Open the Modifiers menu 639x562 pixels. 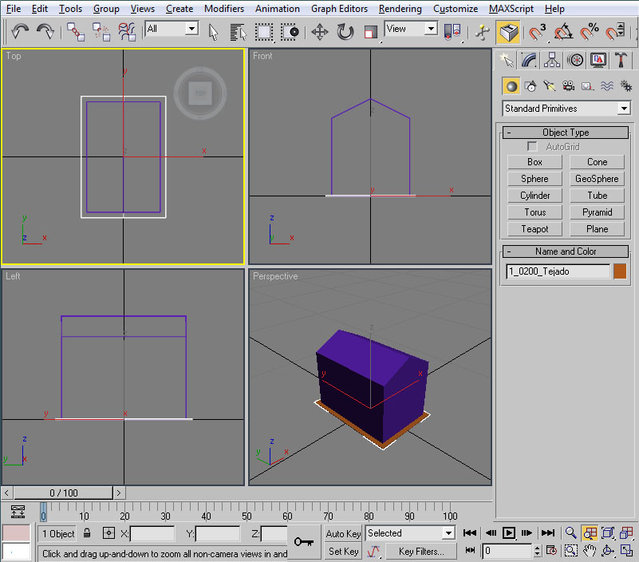click(223, 9)
